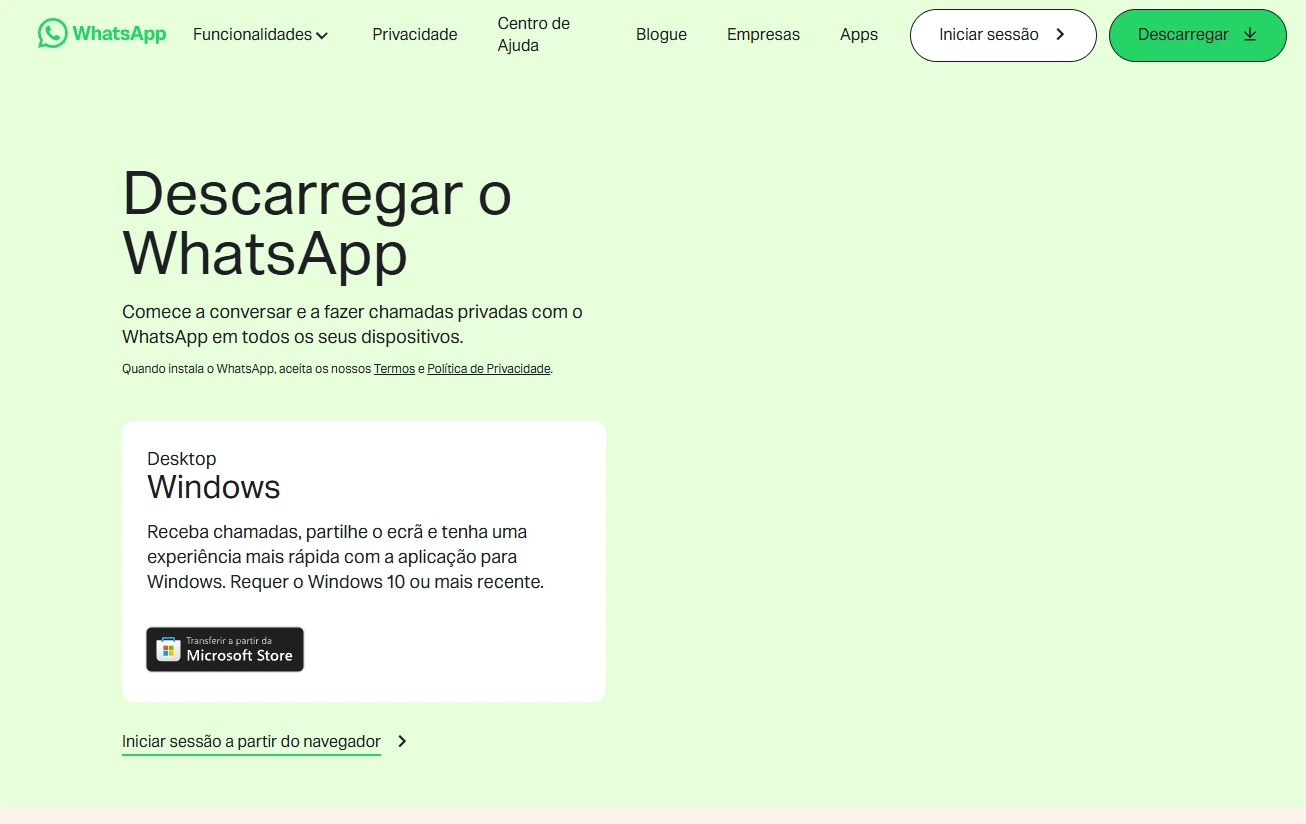1306x824 pixels.
Task: Download WhatsApp from the Microsoft Store badge
Action: pyautogui.click(x=224, y=649)
